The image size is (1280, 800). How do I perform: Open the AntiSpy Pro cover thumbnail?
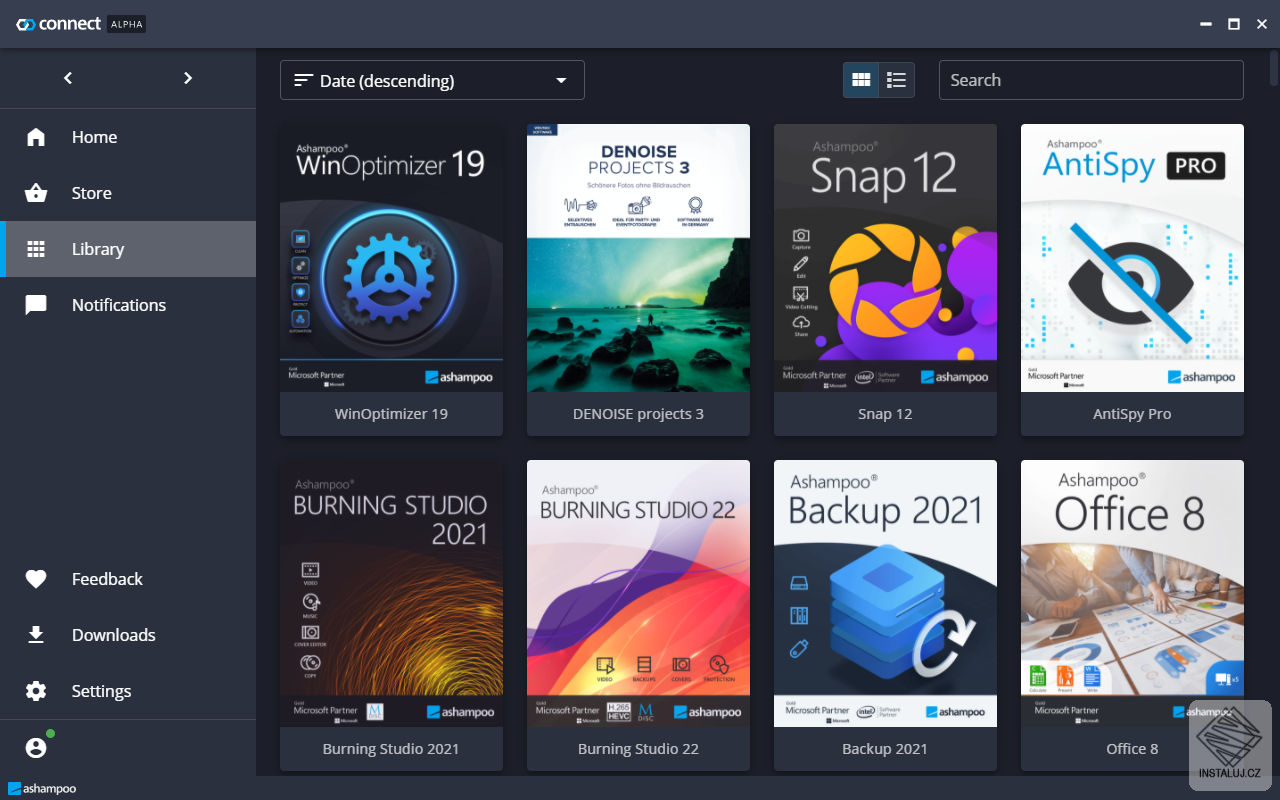point(1132,258)
